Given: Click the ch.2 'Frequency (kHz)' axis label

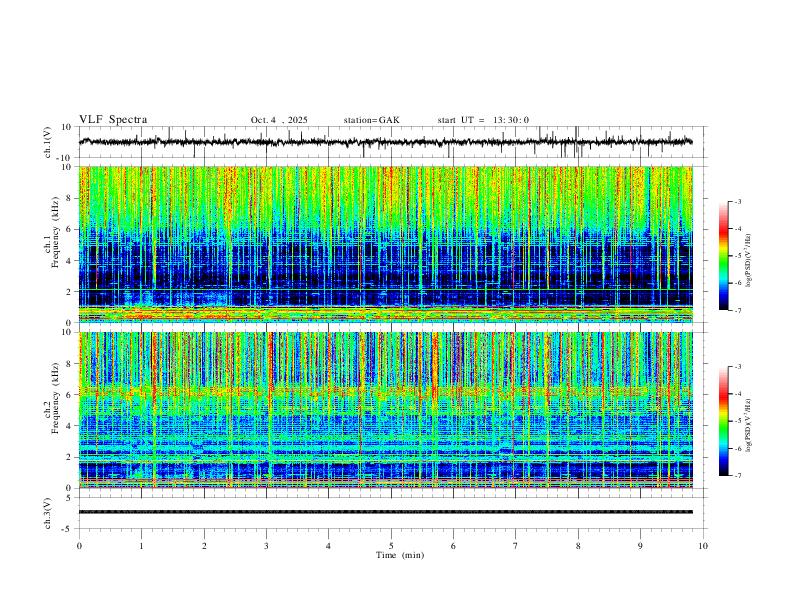Looking at the screenshot, I should coord(56,398).
